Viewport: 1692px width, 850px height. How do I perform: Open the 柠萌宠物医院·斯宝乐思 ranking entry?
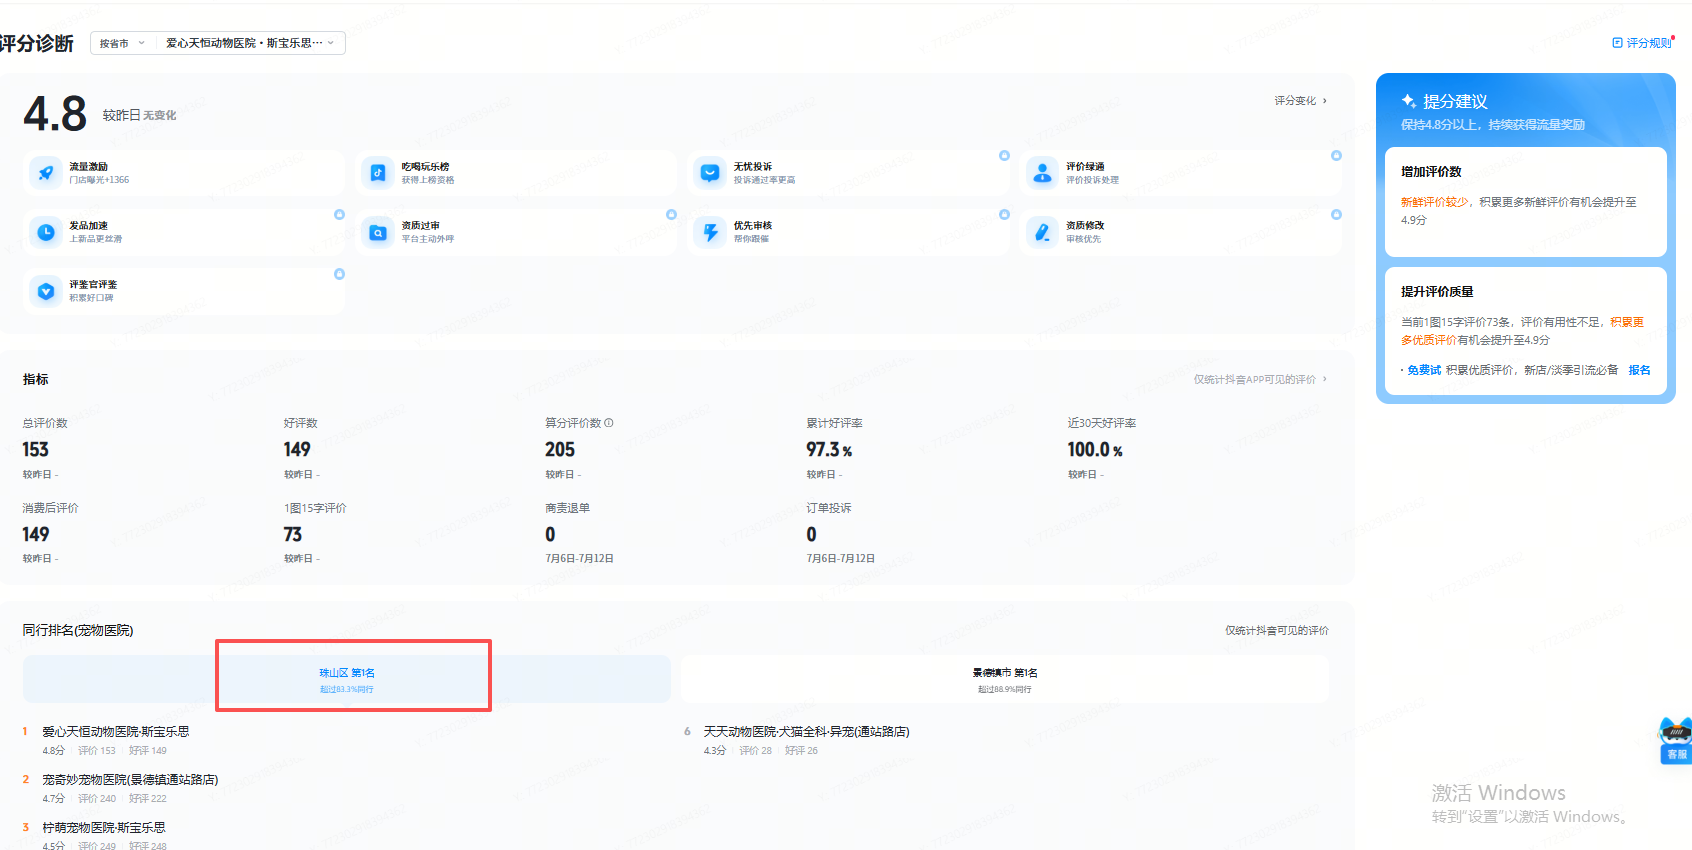[104, 828]
